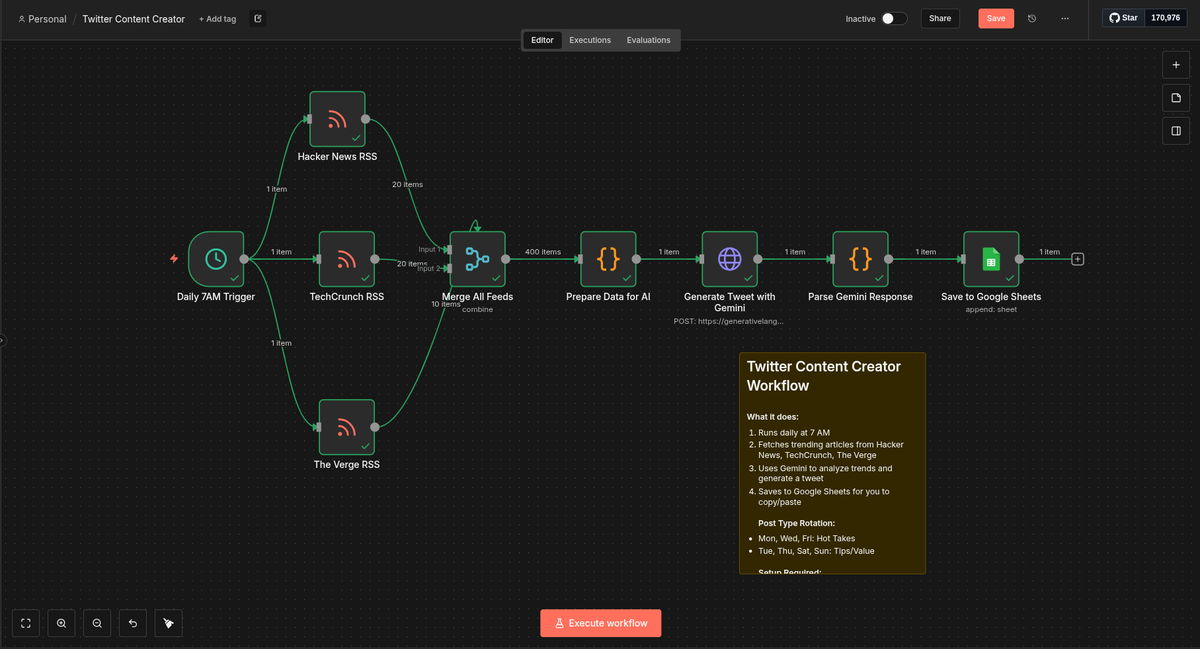The width and height of the screenshot is (1200, 649).
Task: Click the Parse Gemini Response label
Action: pos(860,297)
